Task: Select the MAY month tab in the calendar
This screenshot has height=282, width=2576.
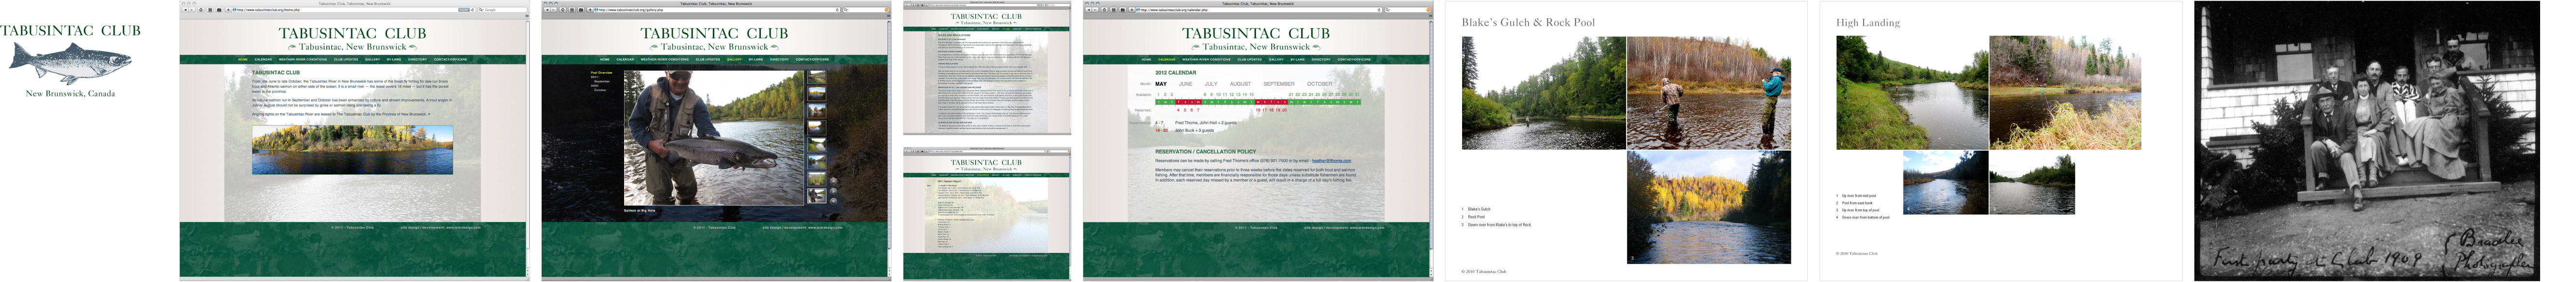Action: pos(1161,84)
